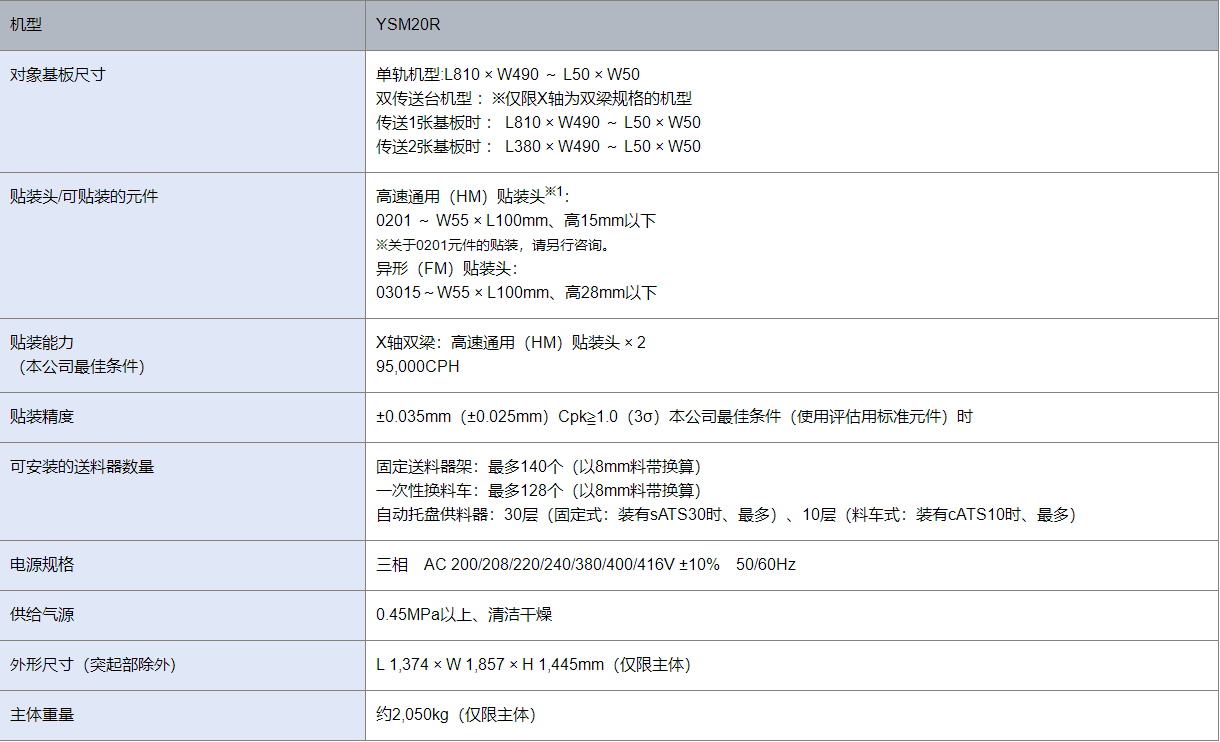Click the X轴双梁 HM 贴装头 × 2 line
This screenshot has width=1220, height=742.
pos(511,343)
